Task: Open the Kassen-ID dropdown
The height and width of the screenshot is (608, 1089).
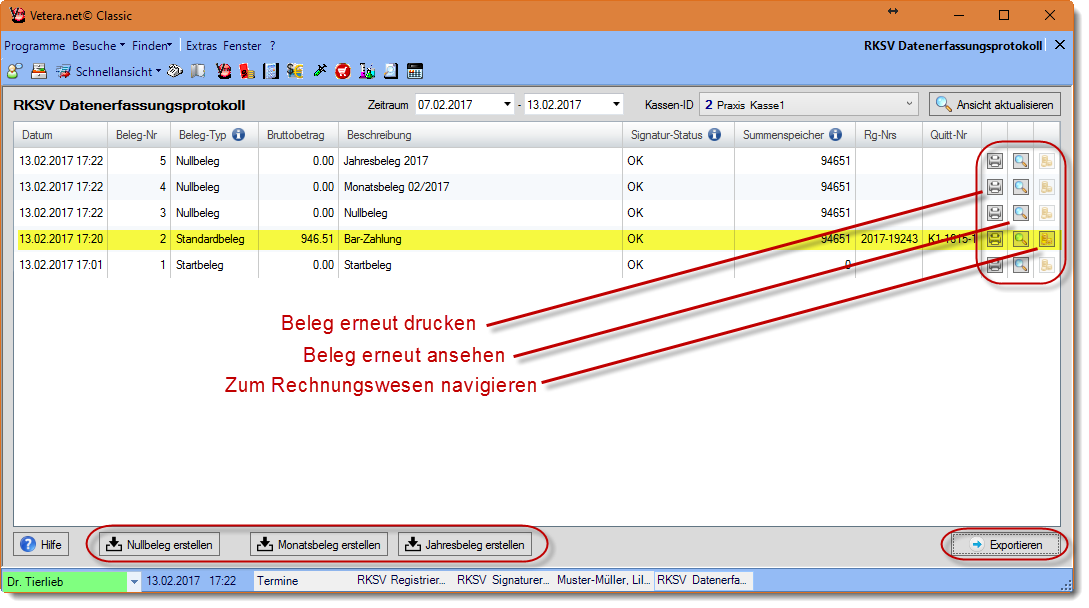Action: 909,104
